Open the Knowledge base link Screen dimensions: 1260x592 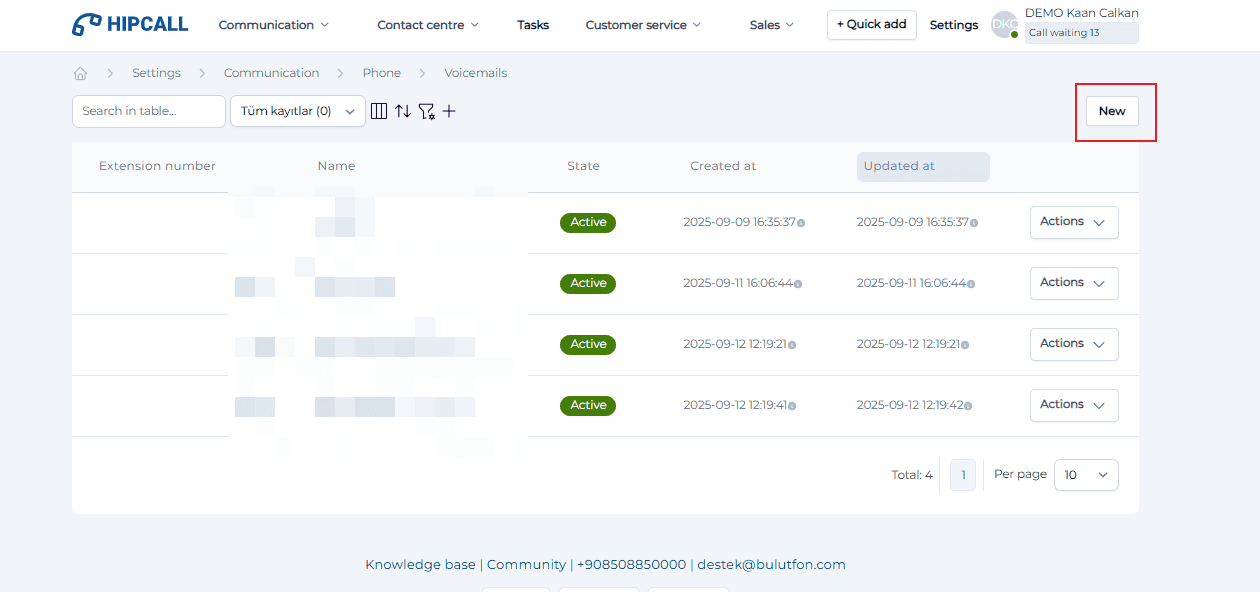pos(420,565)
